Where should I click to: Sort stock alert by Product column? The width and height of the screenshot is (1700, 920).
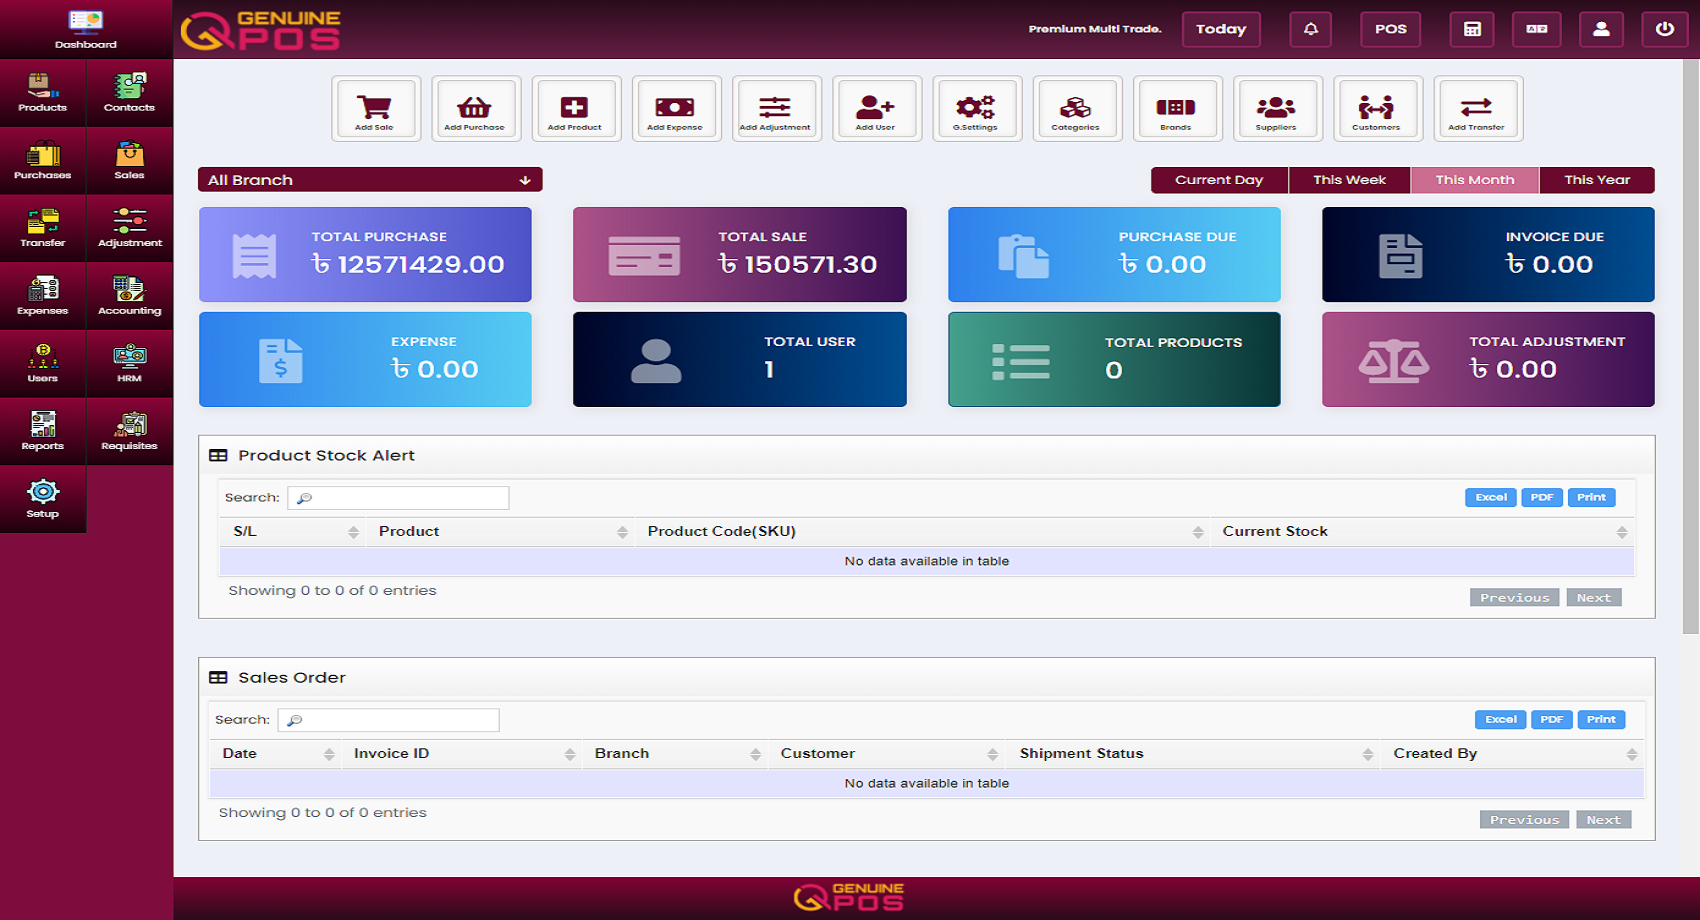click(499, 532)
